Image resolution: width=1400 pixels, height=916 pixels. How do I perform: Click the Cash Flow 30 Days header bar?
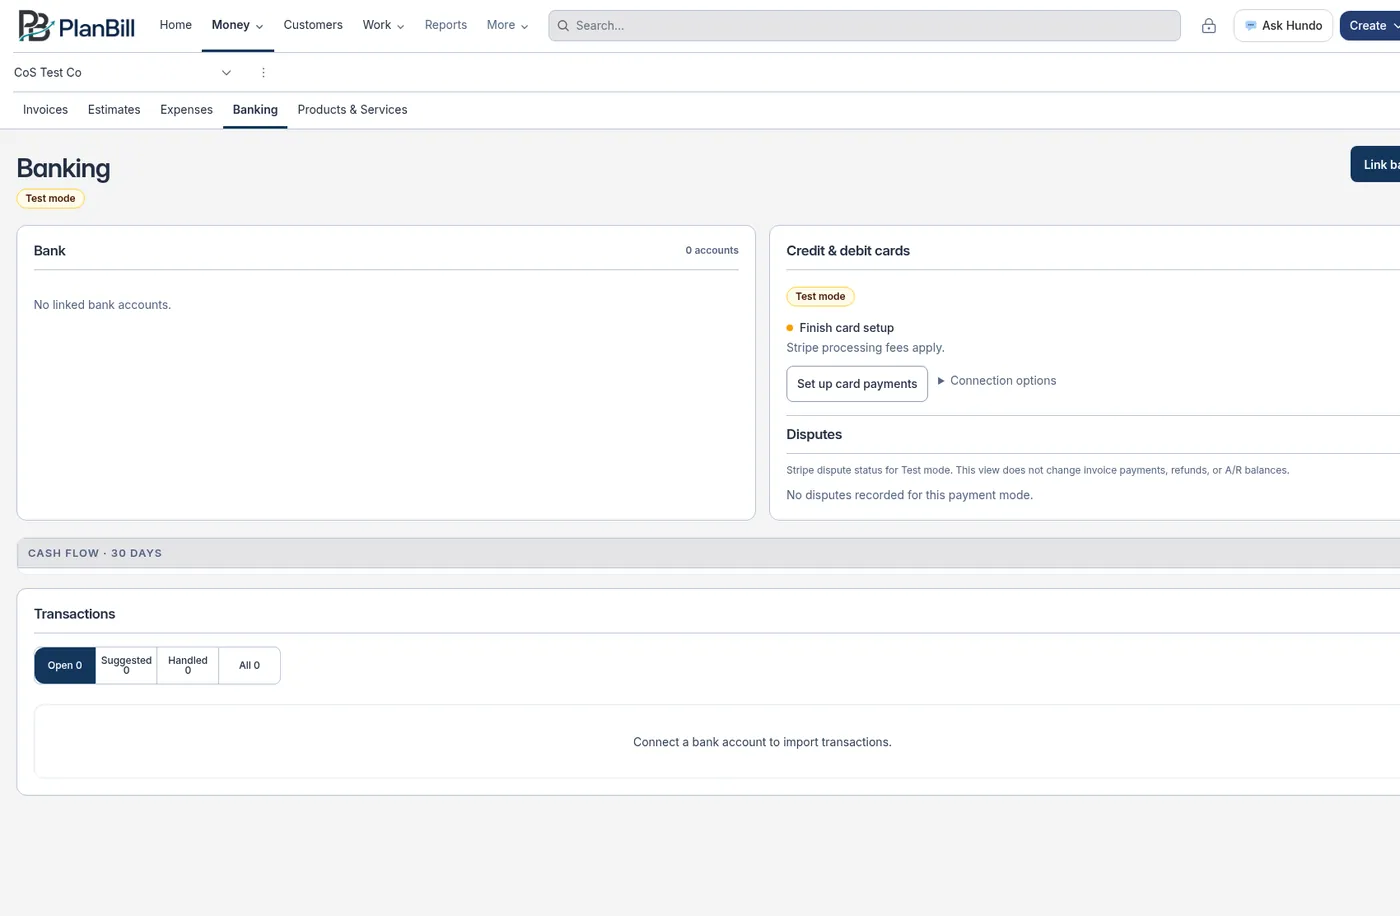click(x=708, y=553)
